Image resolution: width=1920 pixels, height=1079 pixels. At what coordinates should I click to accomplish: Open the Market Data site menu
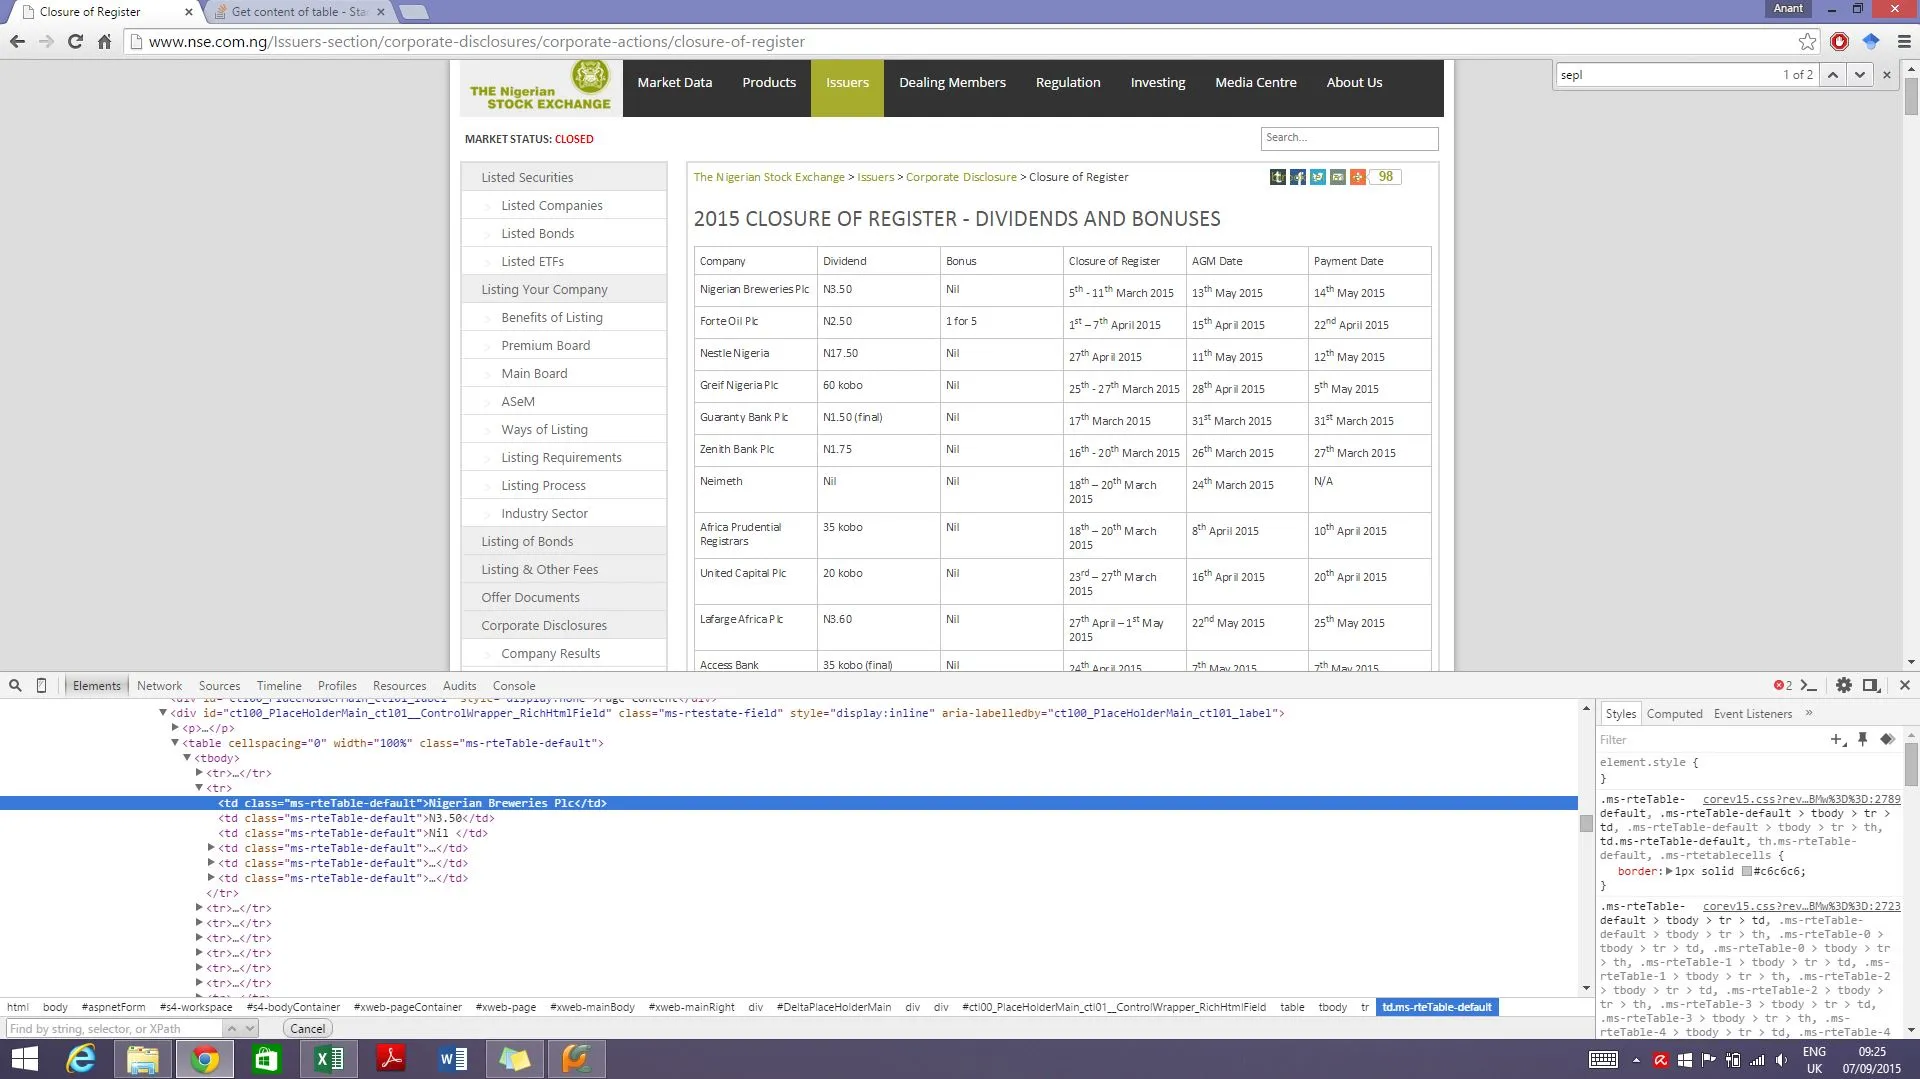(675, 83)
